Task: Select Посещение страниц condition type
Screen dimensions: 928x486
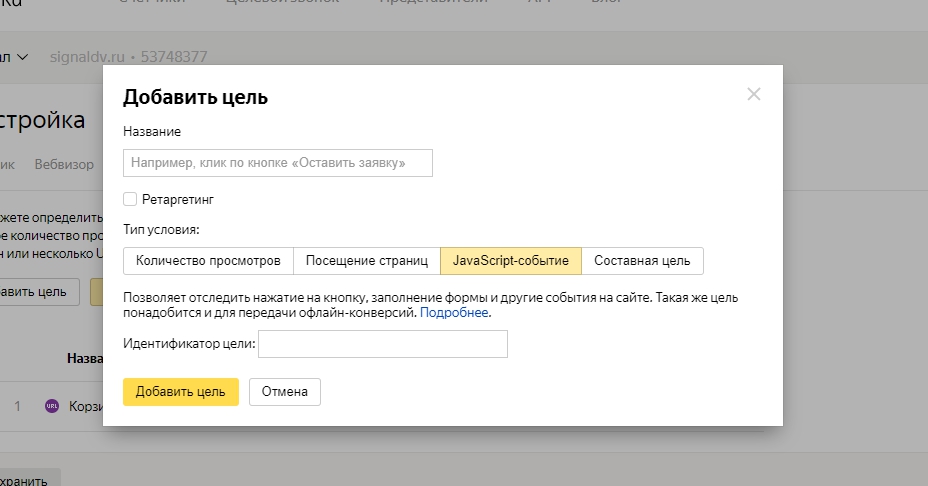Action: pyautogui.click(x=366, y=261)
